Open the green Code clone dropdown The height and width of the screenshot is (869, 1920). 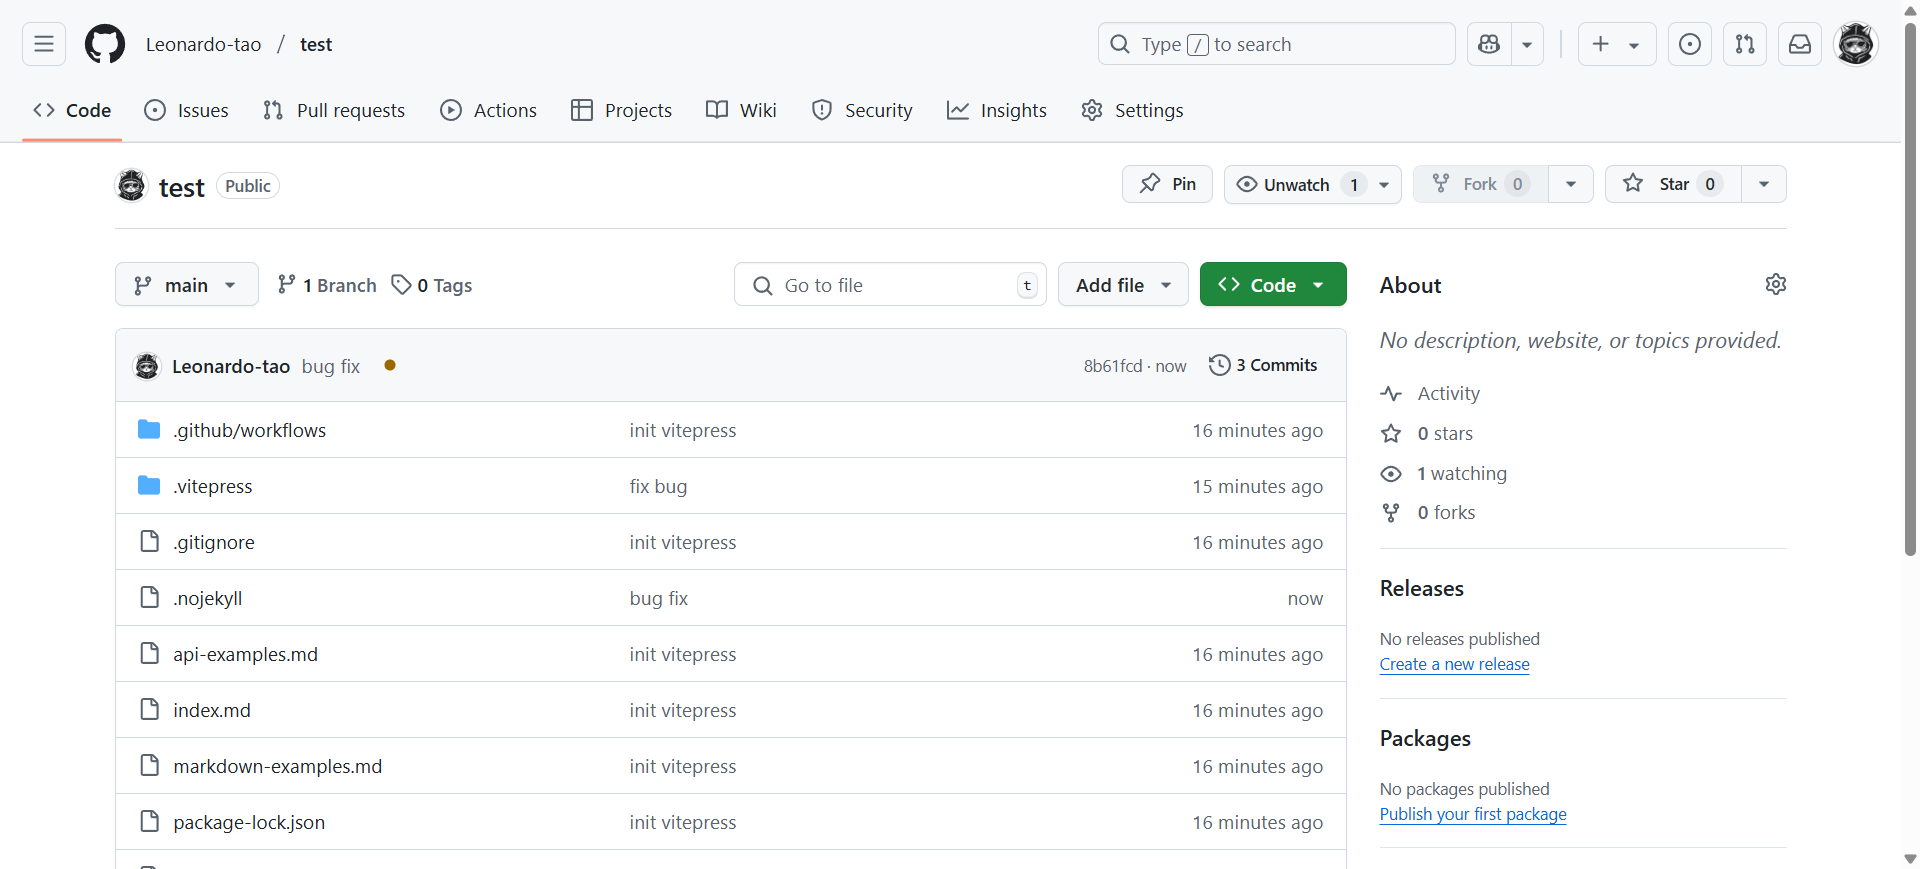pyautogui.click(x=1273, y=285)
